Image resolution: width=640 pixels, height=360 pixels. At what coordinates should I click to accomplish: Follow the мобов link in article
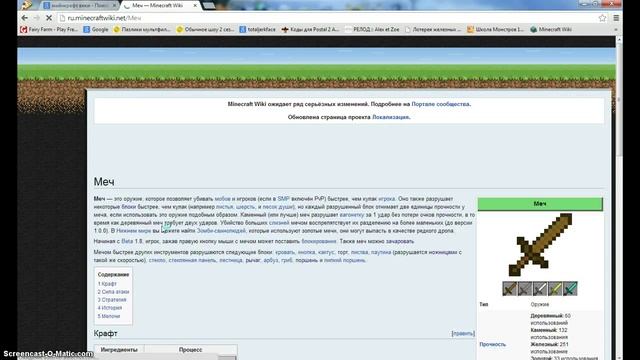click(x=222, y=199)
